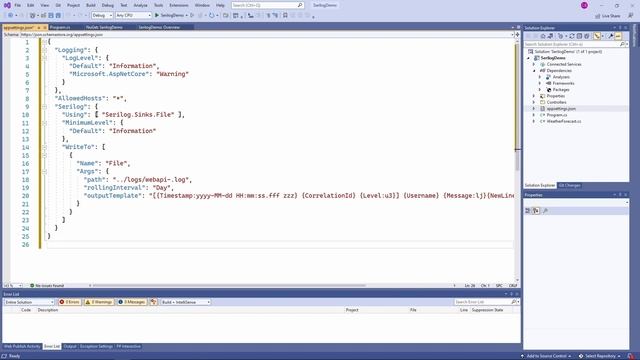Screen dimensions: 640x360
Task: Click the Start Without Debugging icon
Action: [192, 15]
